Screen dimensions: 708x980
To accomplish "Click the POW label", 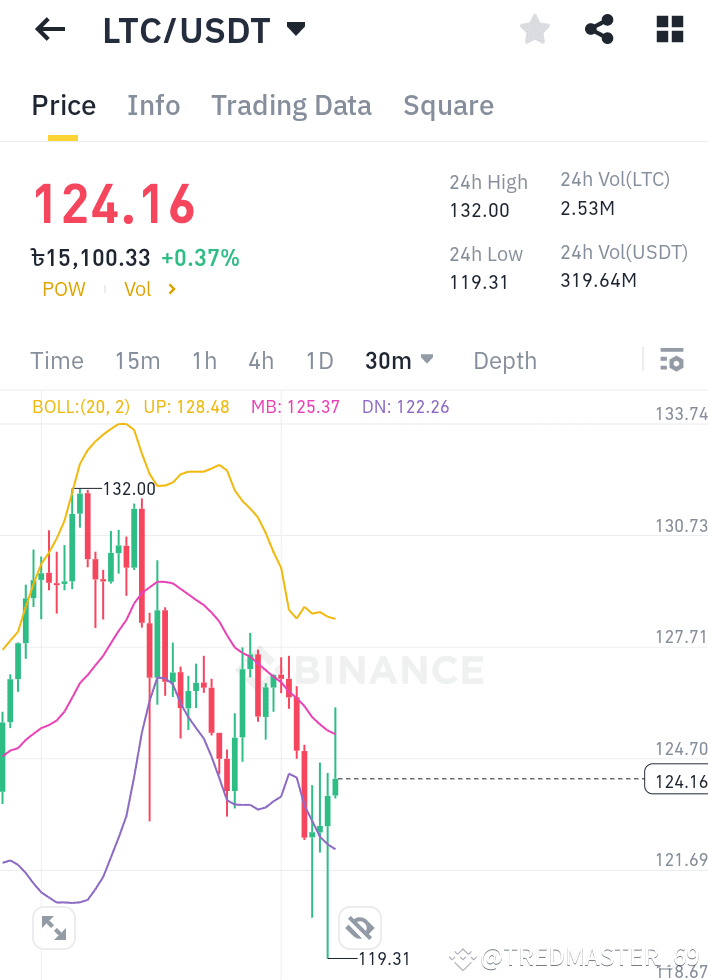I will click(63, 289).
